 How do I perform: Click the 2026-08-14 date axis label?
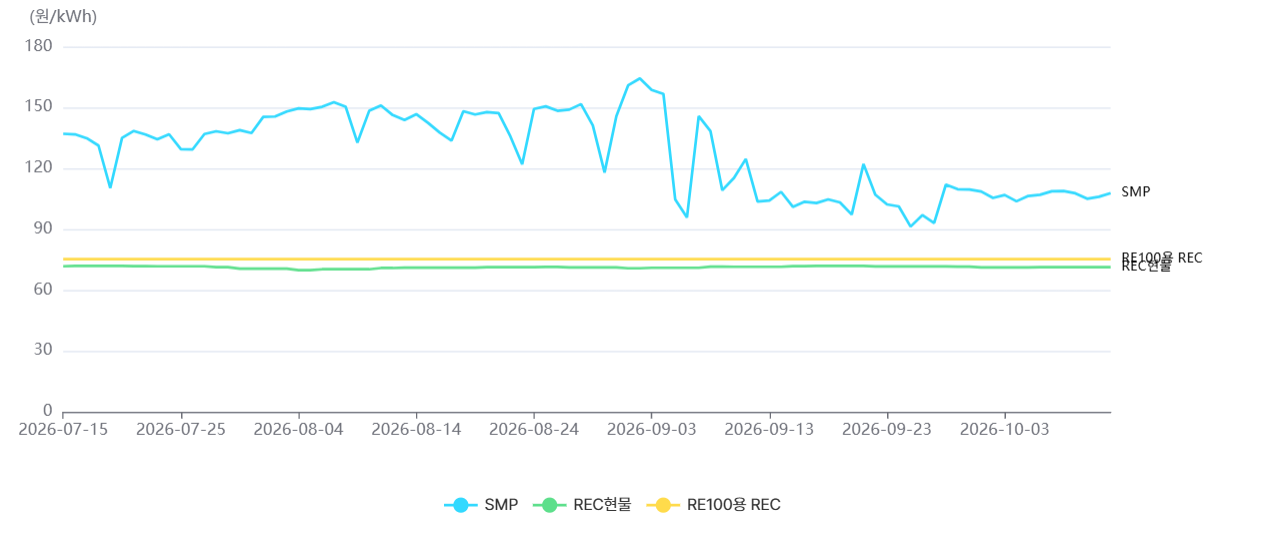tap(416, 429)
